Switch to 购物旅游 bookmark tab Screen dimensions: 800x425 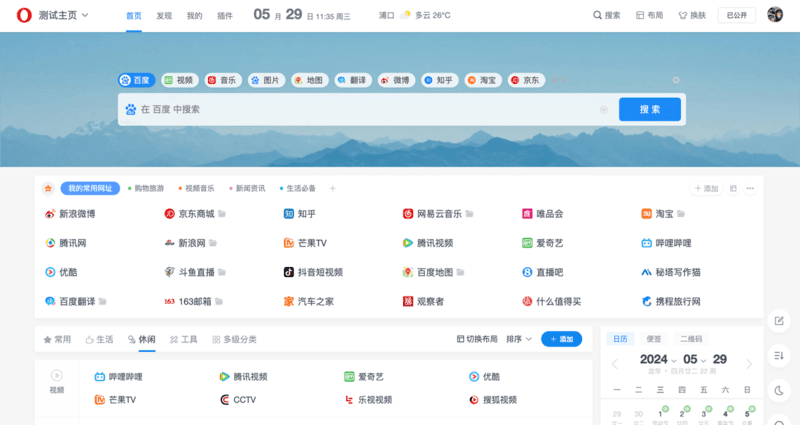pos(146,188)
